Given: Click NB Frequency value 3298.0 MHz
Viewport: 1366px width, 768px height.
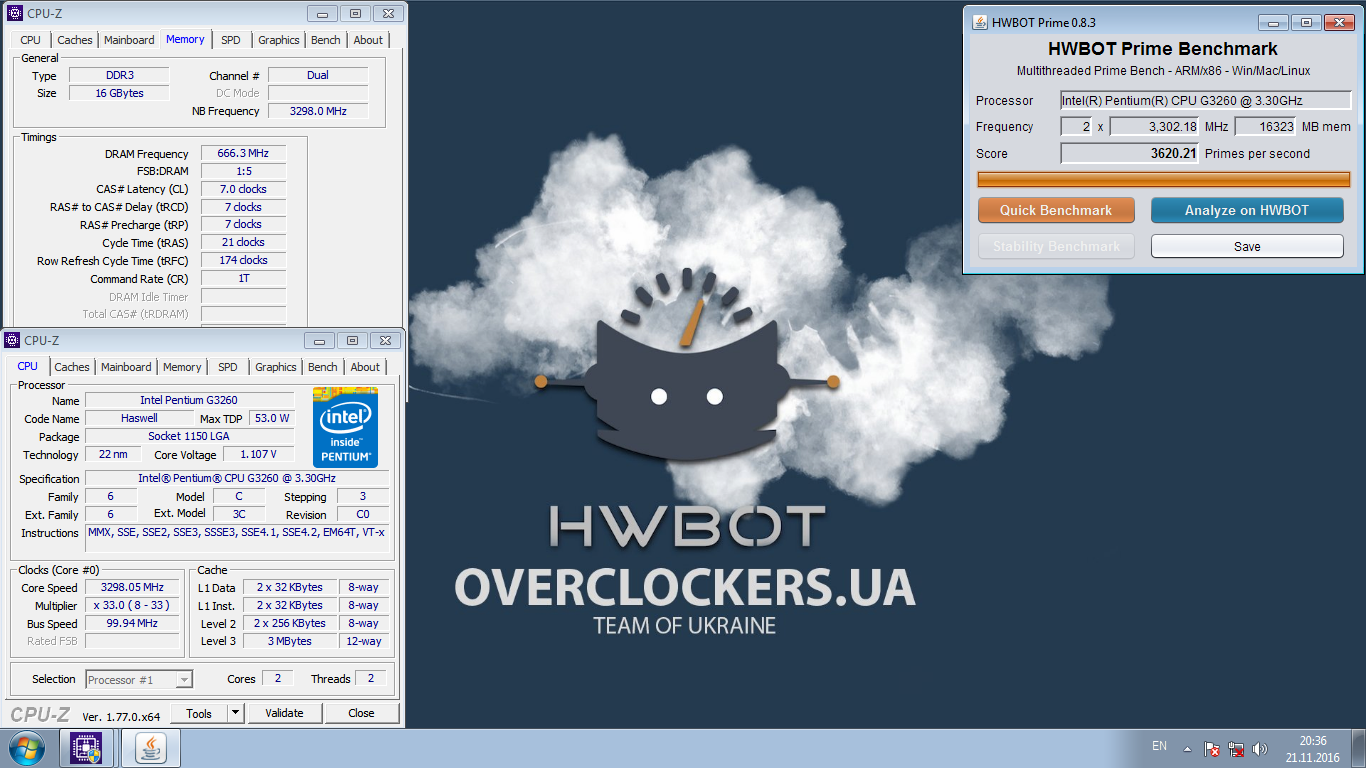Looking at the screenshot, I should tap(318, 111).
